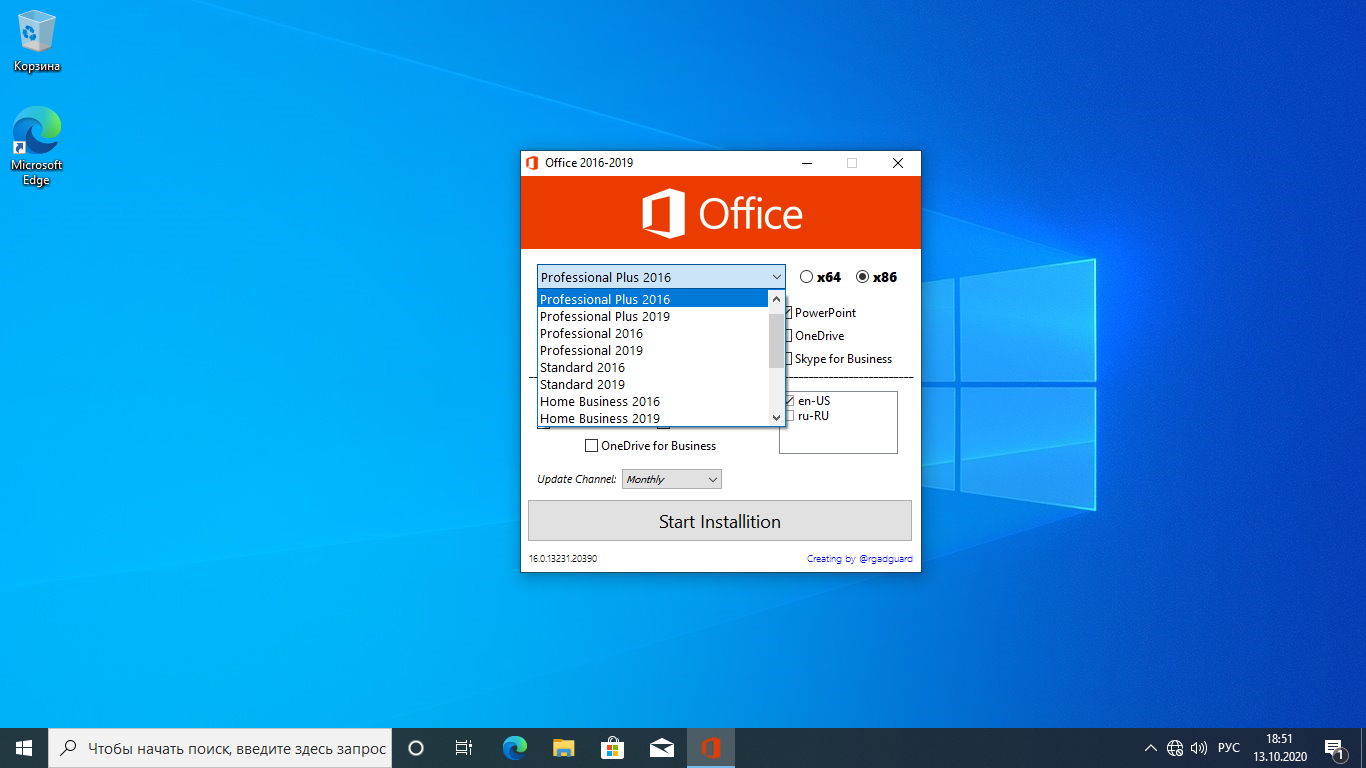1366x768 pixels.
Task: Open File Explorer from the taskbar
Action: 563,747
